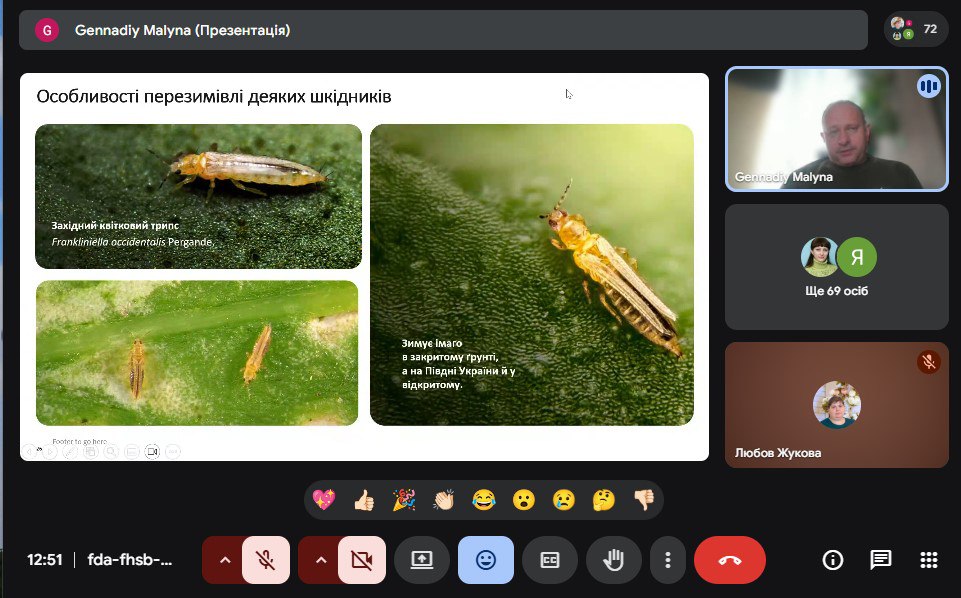Viewport: 961px width, 598px height.
Task: Open the "Ще 69 осіб" participants tile
Action: click(x=836, y=267)
